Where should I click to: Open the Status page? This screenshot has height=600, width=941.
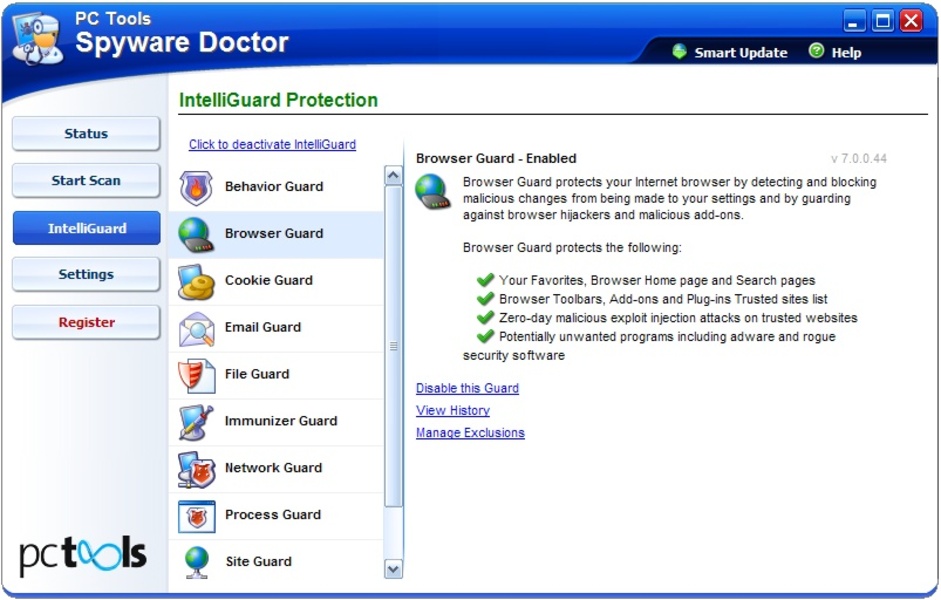(x=86, y=134)
